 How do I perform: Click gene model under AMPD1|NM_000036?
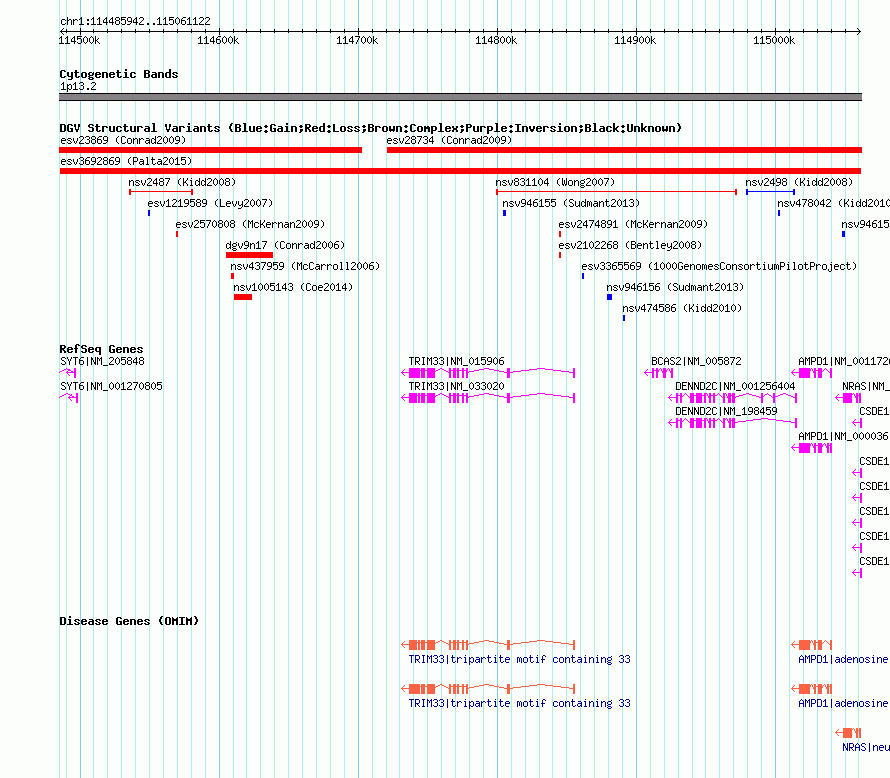click(812, 448)
